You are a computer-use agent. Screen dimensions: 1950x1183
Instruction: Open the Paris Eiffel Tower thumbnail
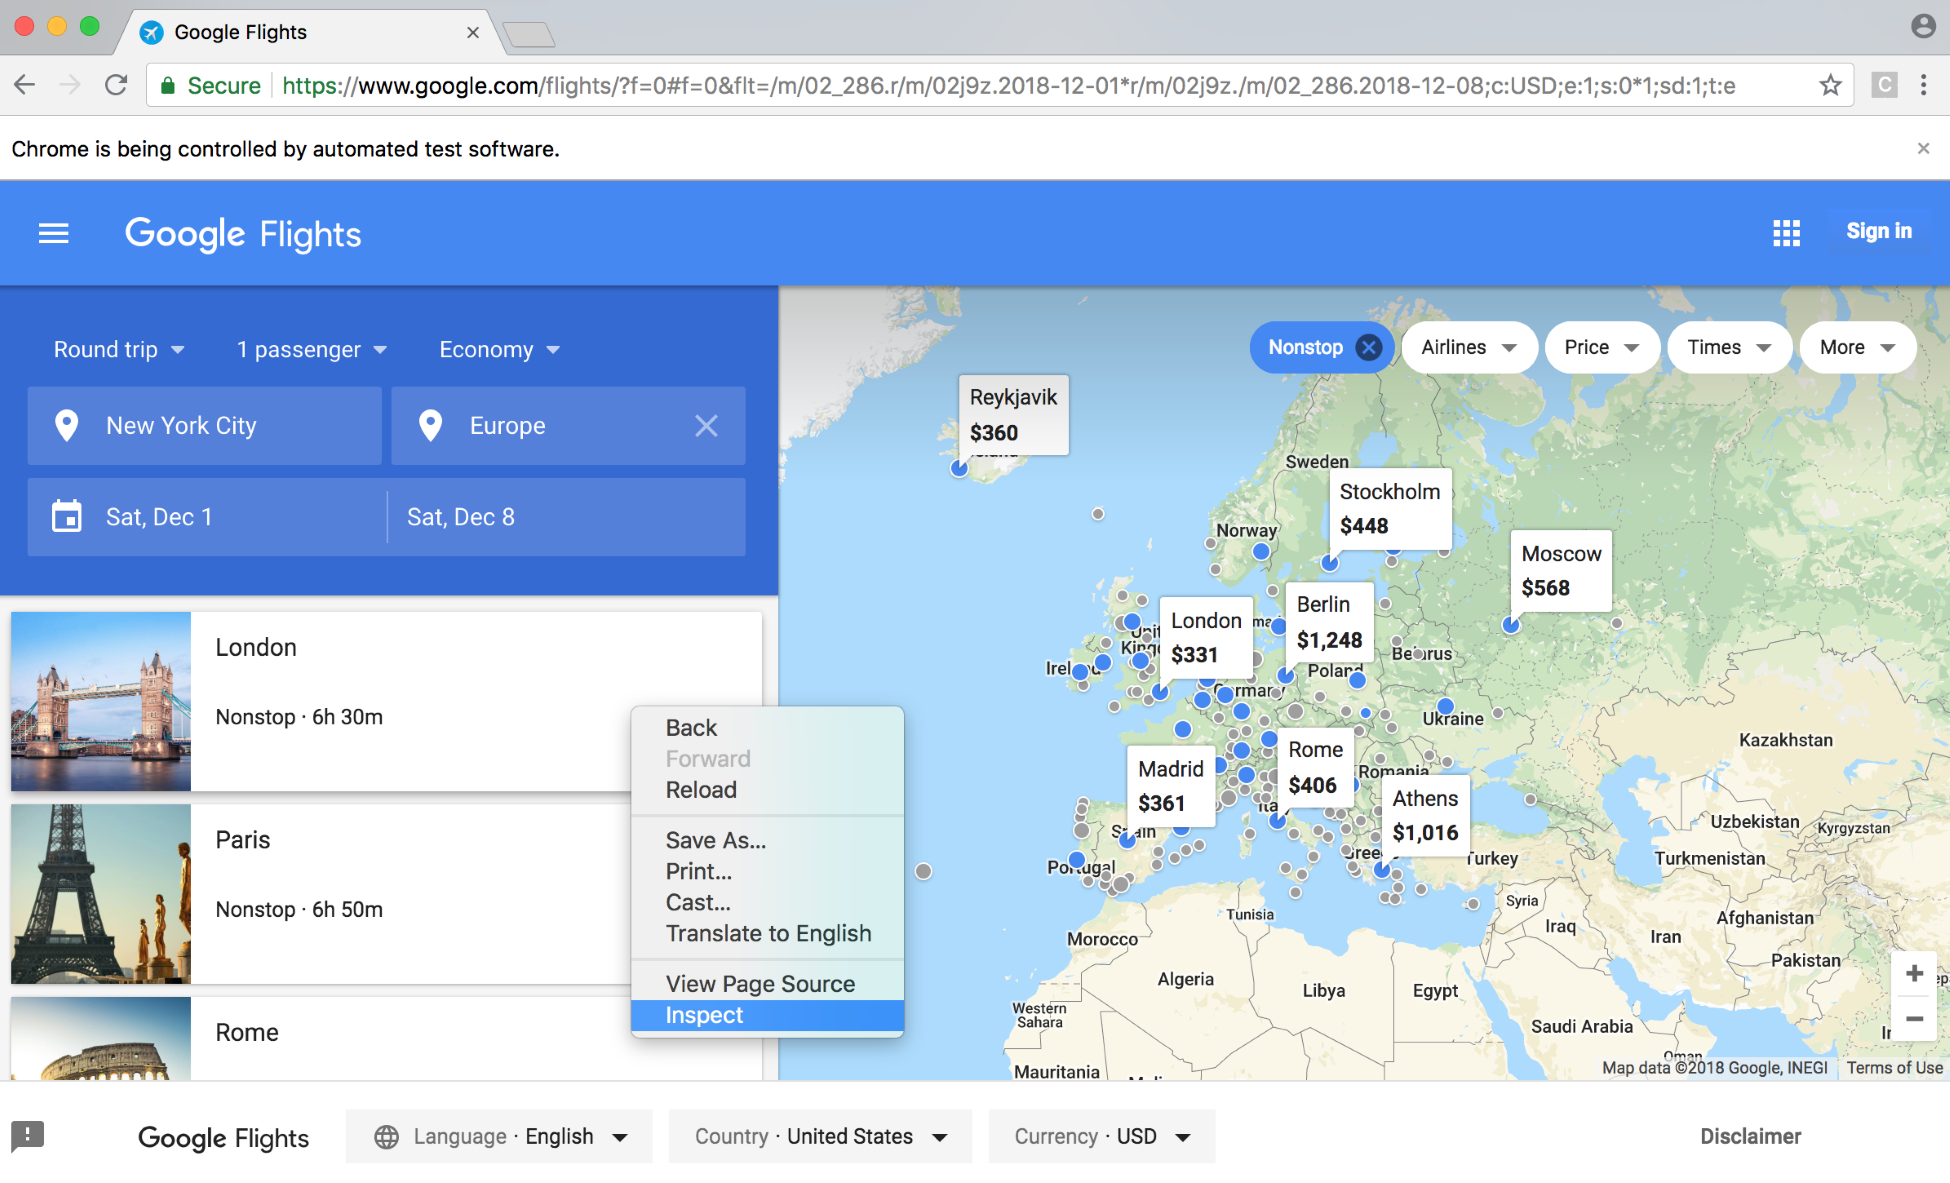(101, 893)
